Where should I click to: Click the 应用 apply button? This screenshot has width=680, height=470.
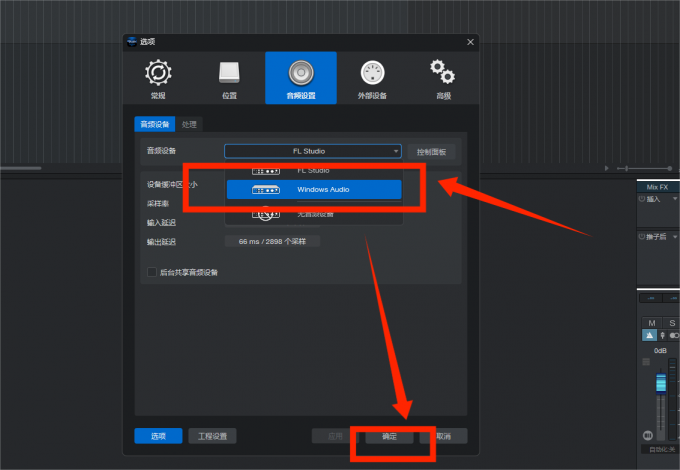coord(335,436)
